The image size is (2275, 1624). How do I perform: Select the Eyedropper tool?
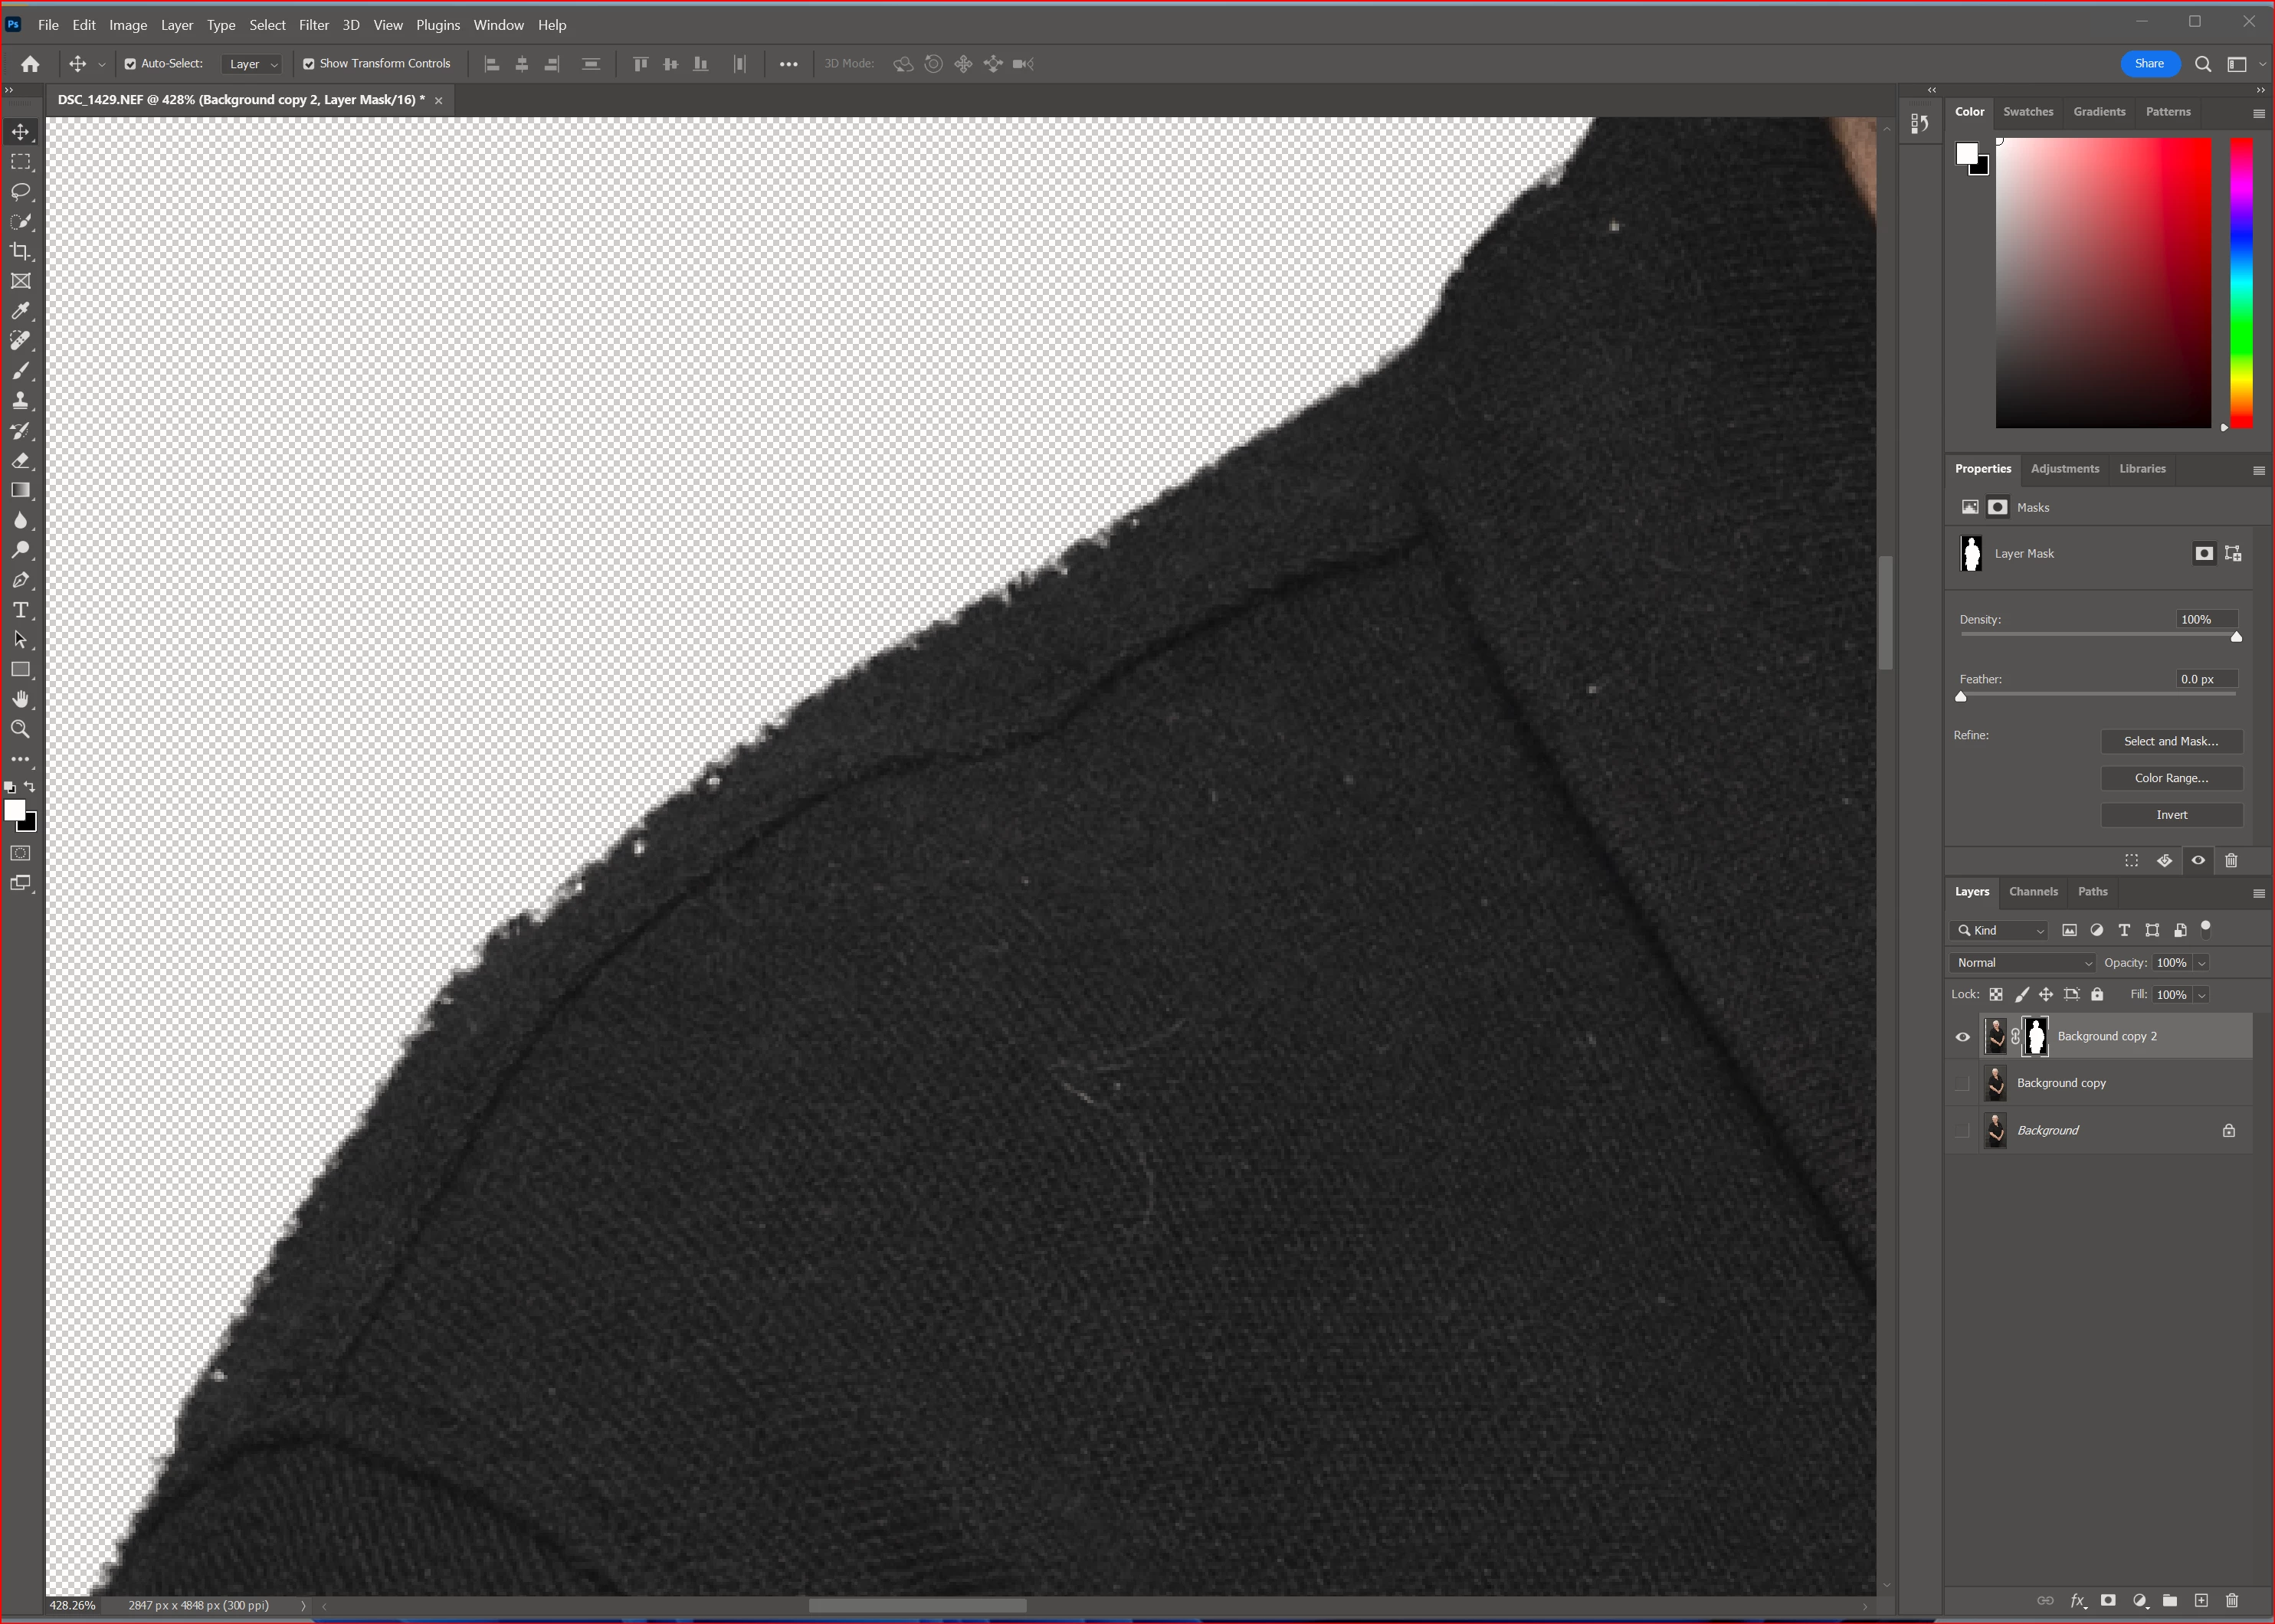click(x=20, y=311)
